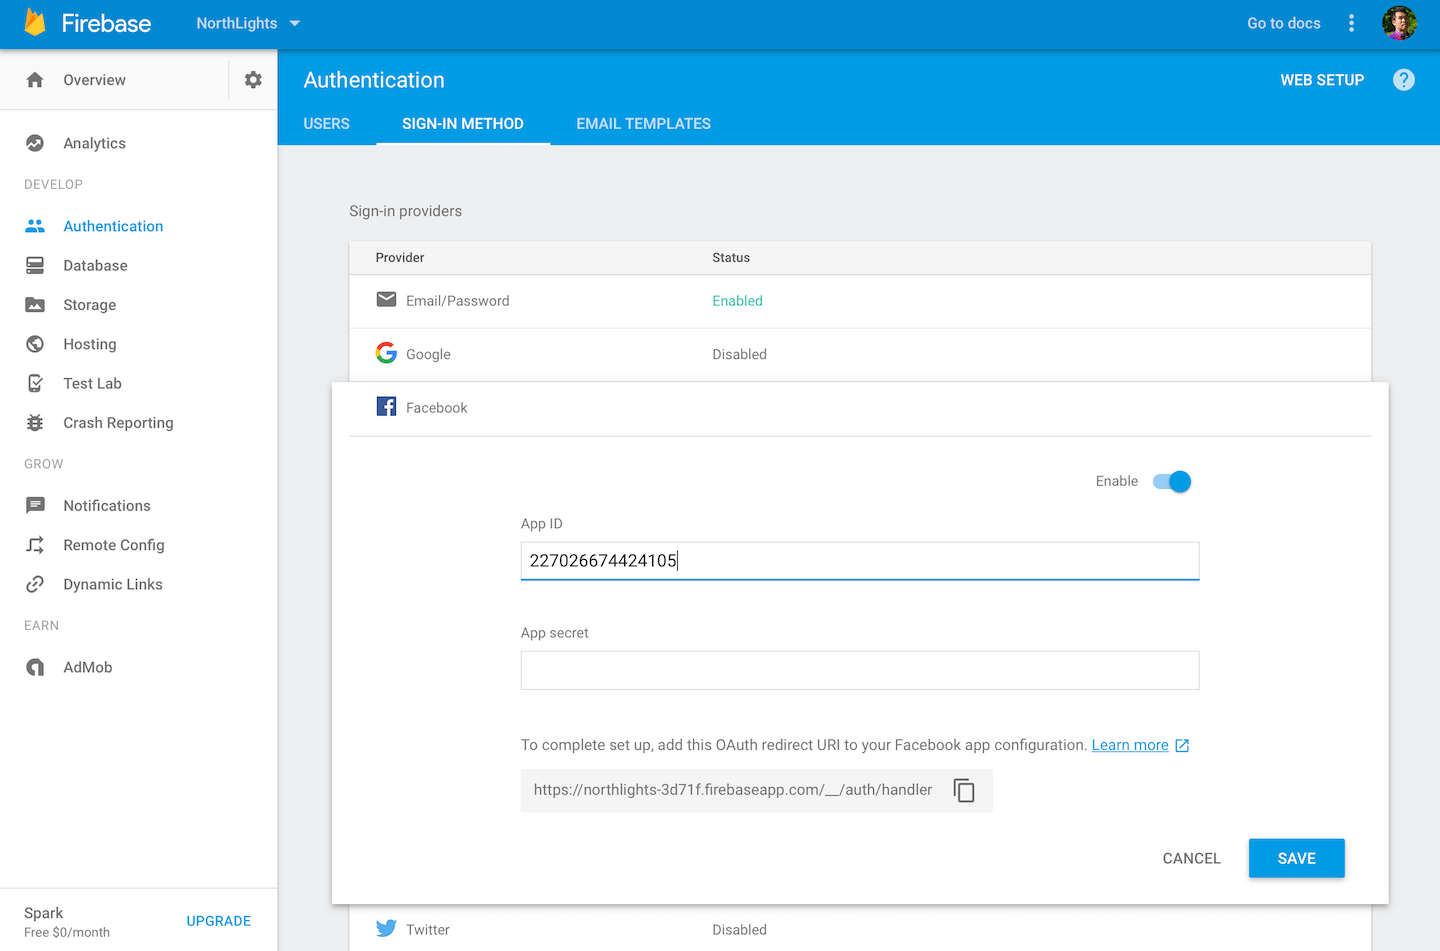Click the Go to docs link
The image size is (1440, 951).
click(x=1283, y=23)
